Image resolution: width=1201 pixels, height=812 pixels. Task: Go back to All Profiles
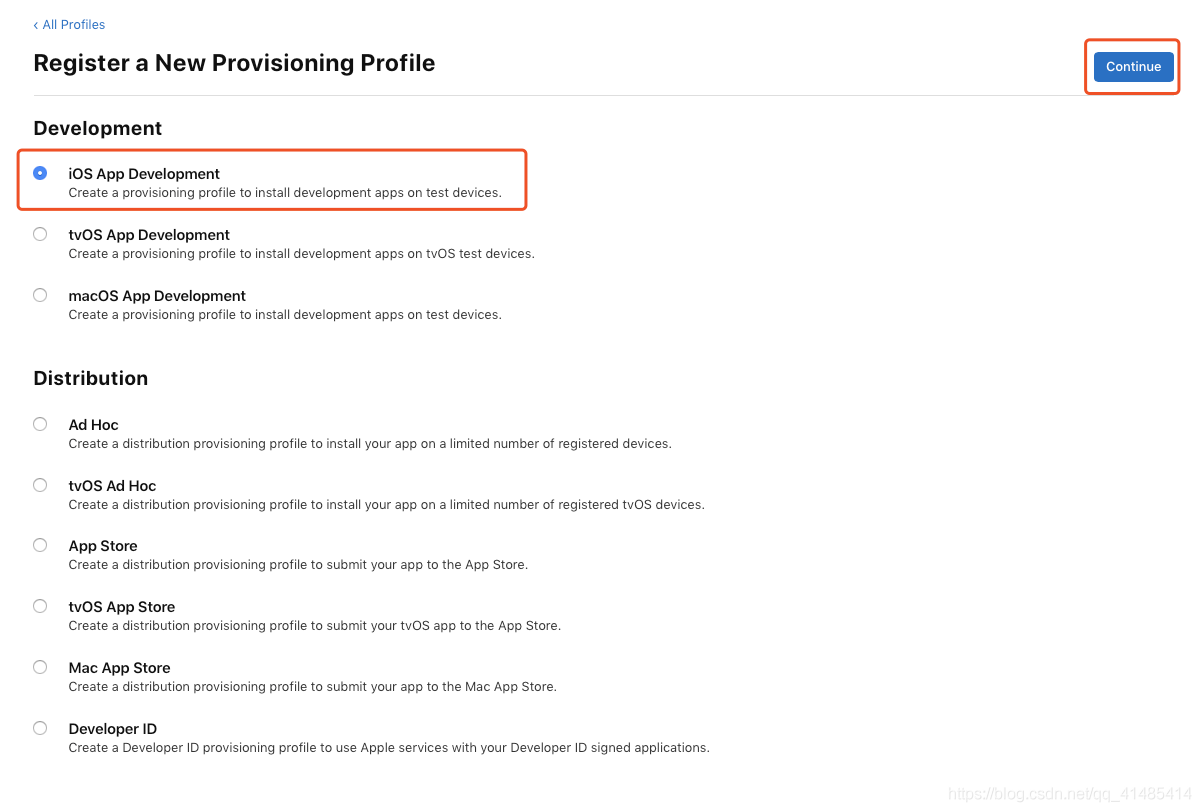pyautogui.click(x=69, y=24)
